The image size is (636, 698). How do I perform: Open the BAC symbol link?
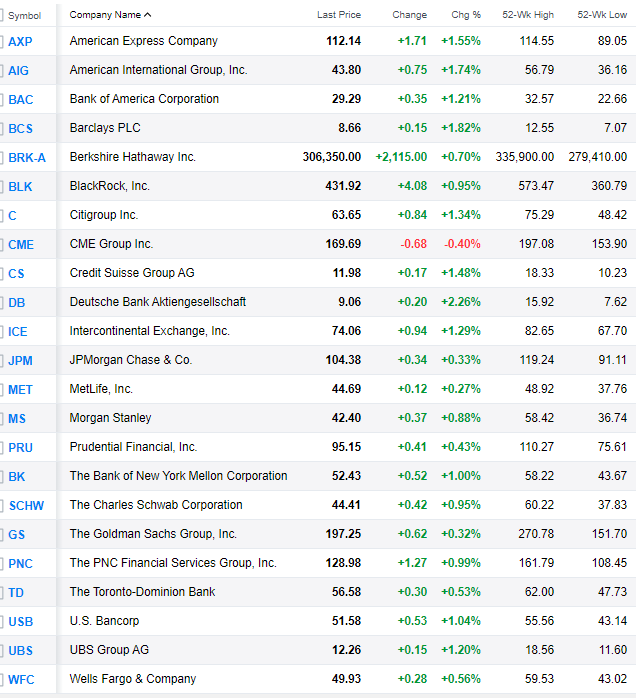[x=20, y=99]
